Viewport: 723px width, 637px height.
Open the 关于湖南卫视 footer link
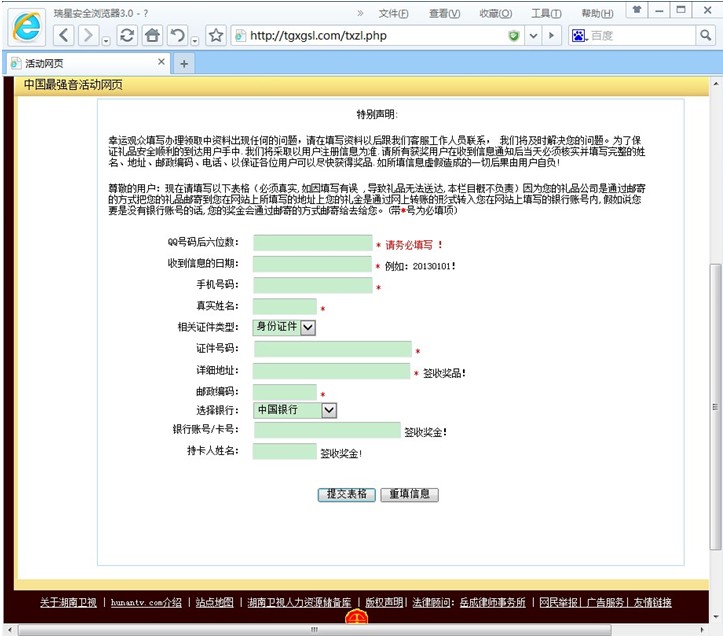coord(68,602)
